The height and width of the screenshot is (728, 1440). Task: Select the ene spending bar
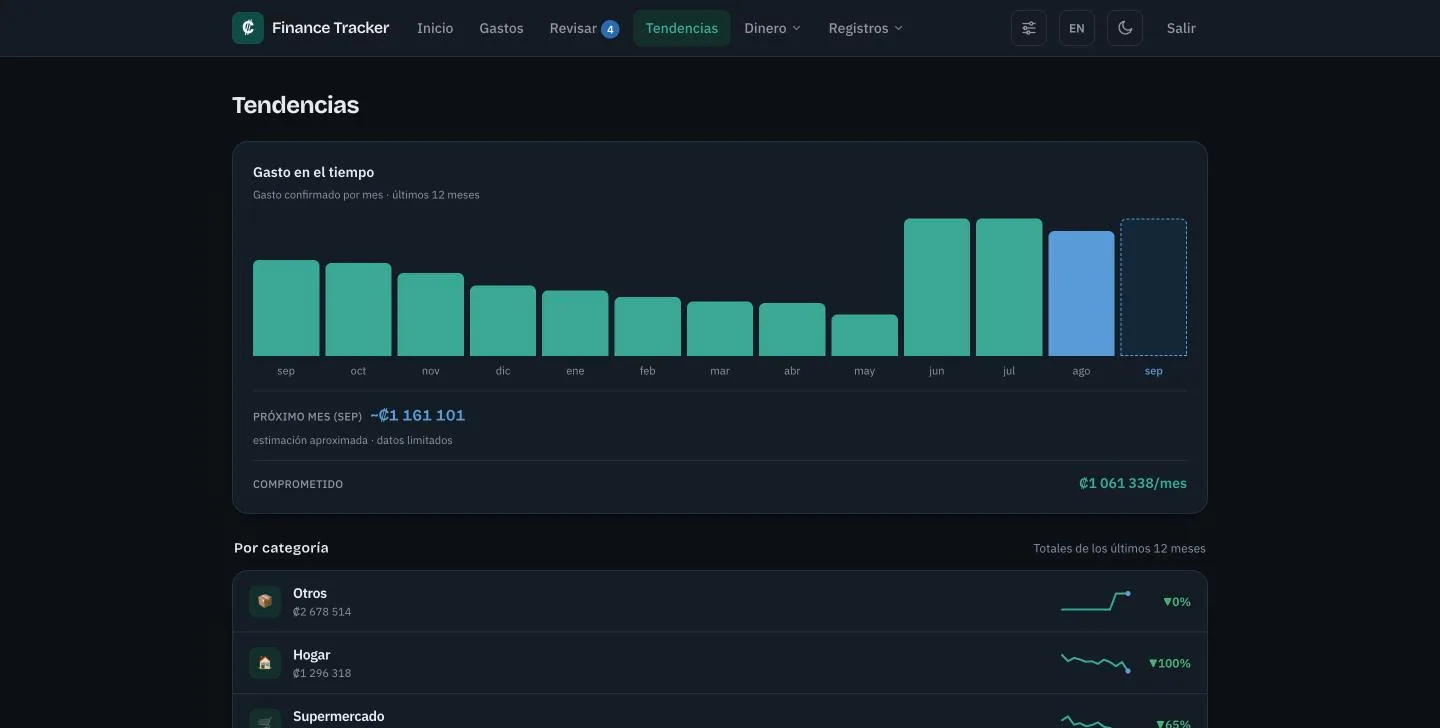575,323
